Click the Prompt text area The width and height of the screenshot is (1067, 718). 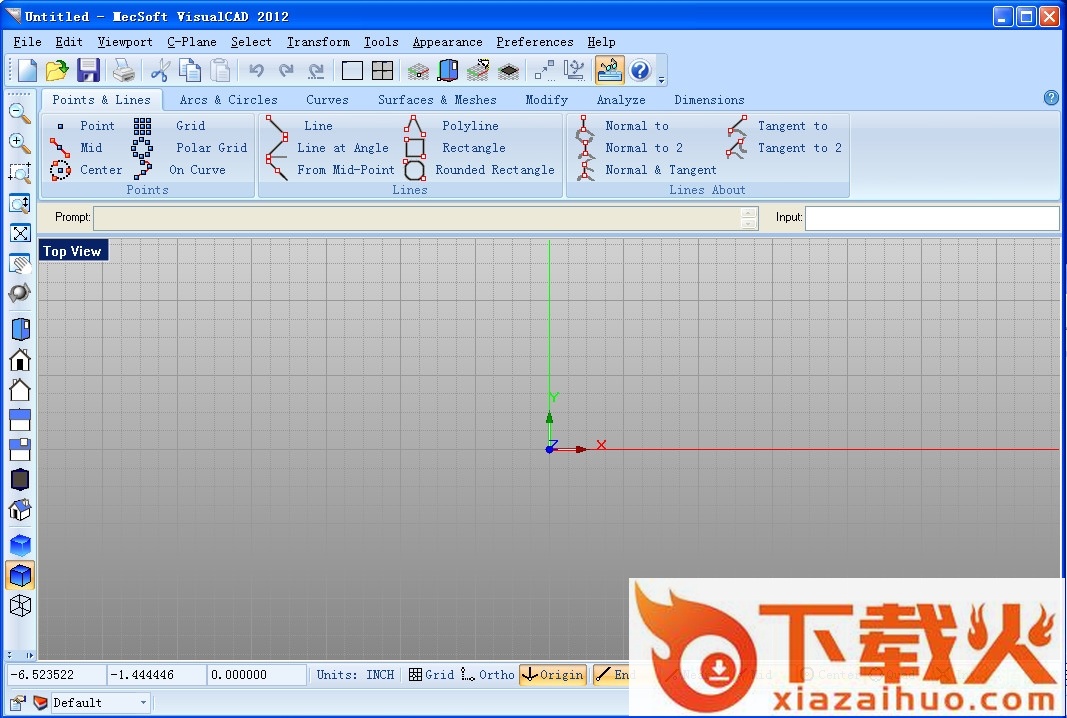coord(418,218)
